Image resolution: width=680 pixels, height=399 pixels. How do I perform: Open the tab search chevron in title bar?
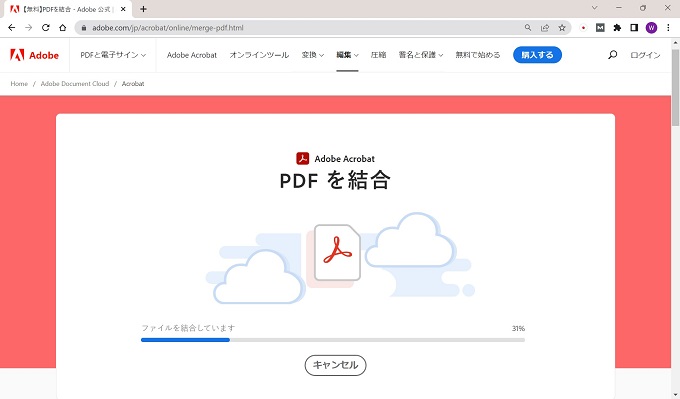click(595, 8)
